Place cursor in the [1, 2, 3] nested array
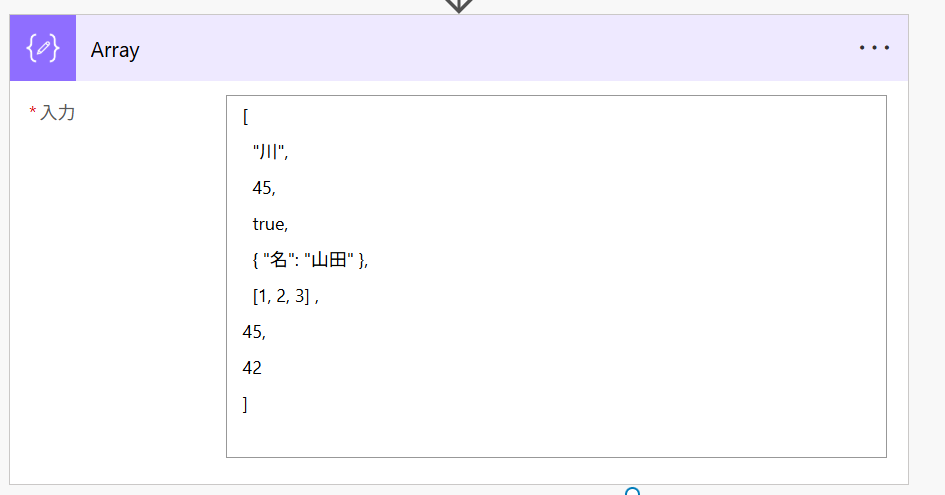 click(x=281, y=297)
